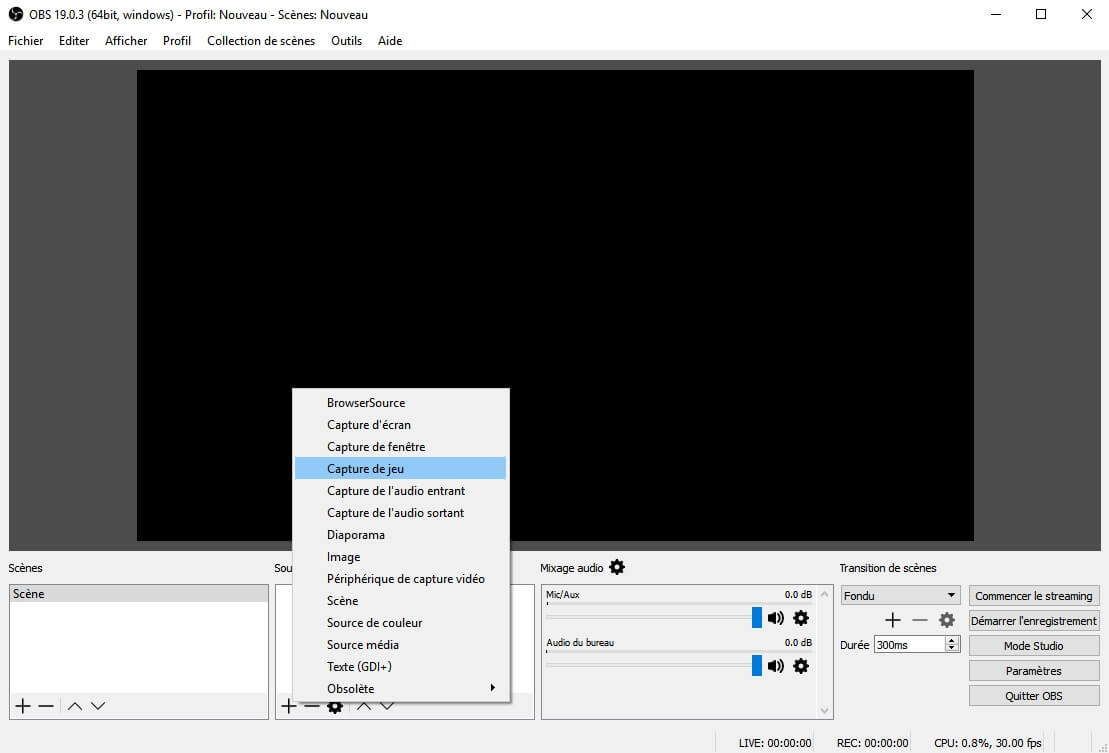Viewport: 1109px width, 753px height.
Task: Open the Editer menu
Action: [x=74, y=41]
